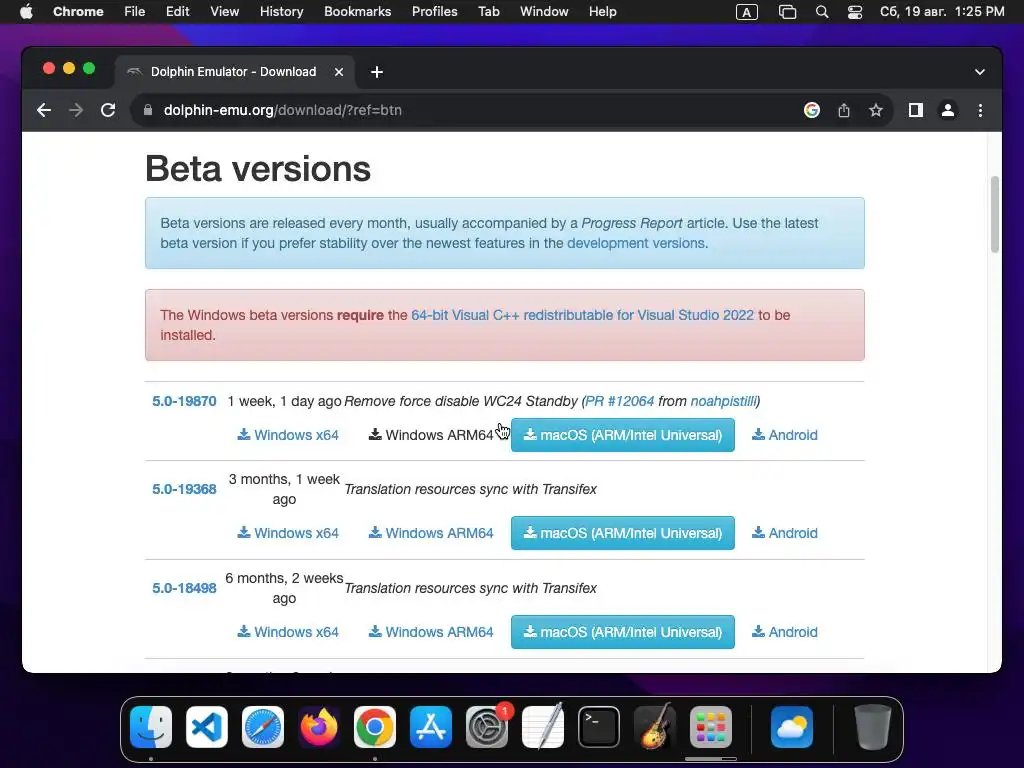
Task: Open Chrome profile avatar menu
Action: pyautogui.click(x=948, y=110)
